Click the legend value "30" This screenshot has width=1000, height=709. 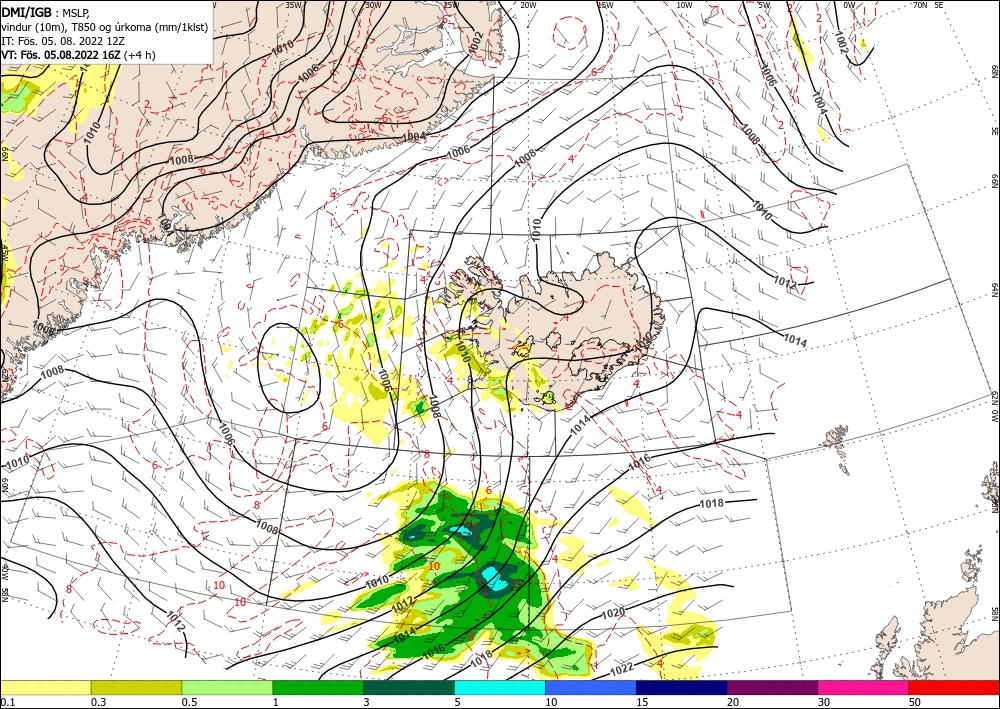(824, 702)
